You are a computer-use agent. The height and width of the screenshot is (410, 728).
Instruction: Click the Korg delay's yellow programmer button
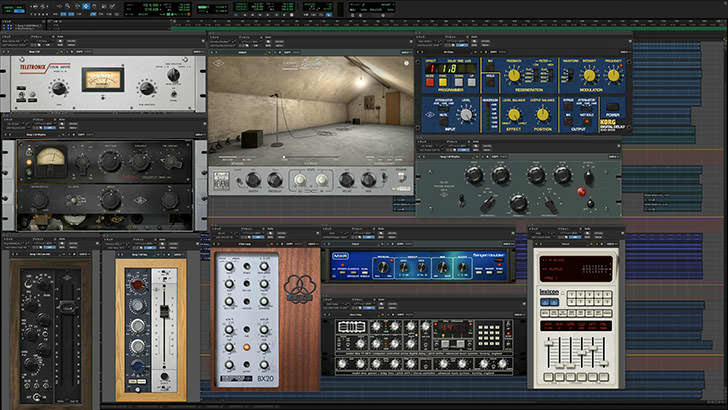point(443,82)
